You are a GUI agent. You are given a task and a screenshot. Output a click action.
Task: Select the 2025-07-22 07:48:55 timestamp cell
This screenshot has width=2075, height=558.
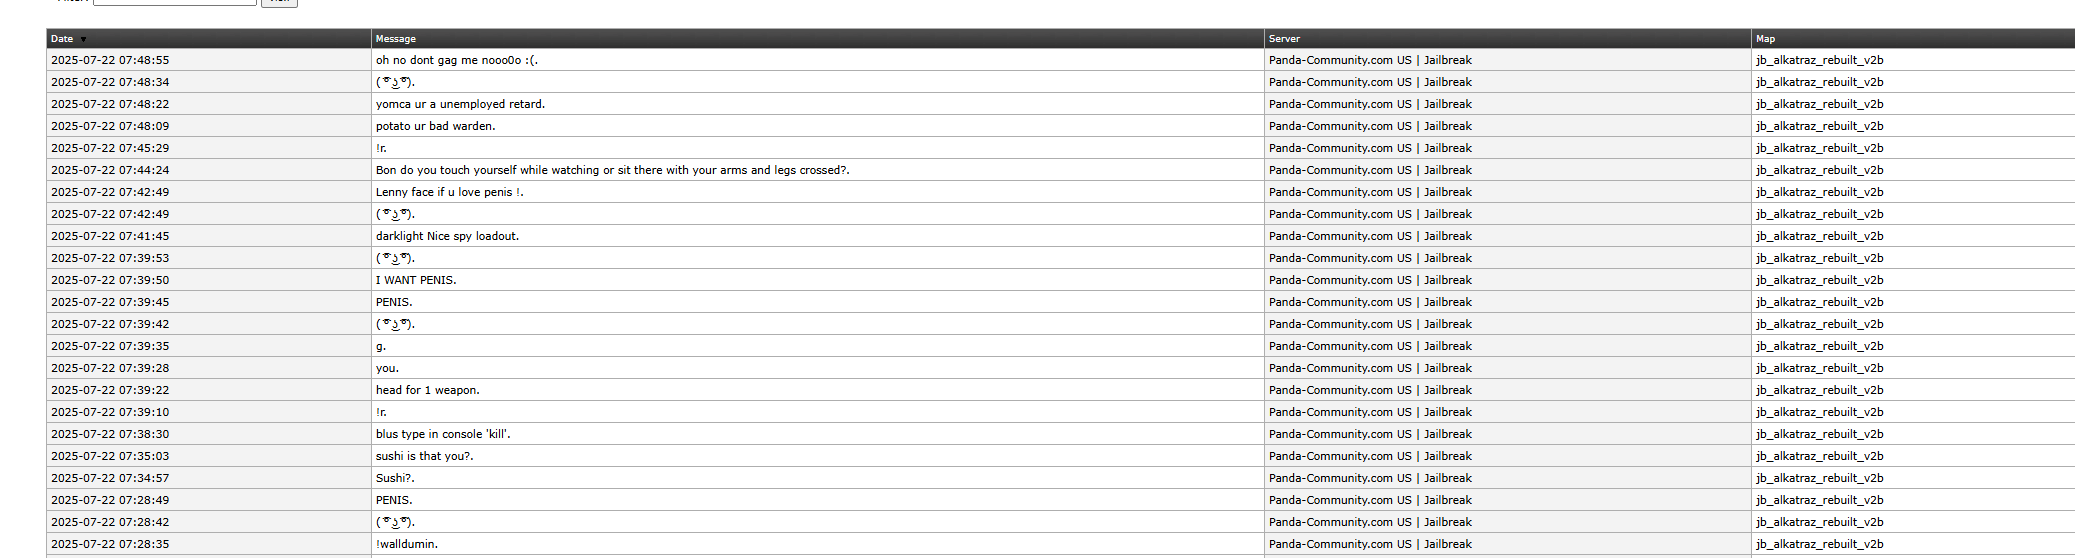coord(110,60)
